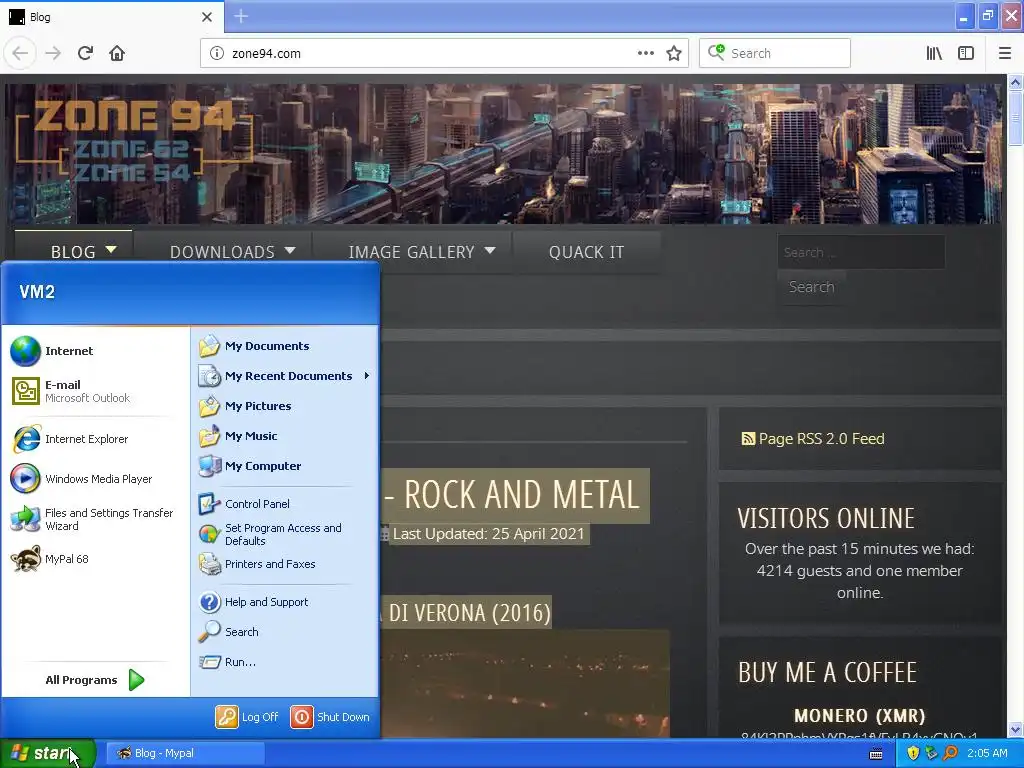Open Files and Settings Transfer Wizard

tap(95, 519)
